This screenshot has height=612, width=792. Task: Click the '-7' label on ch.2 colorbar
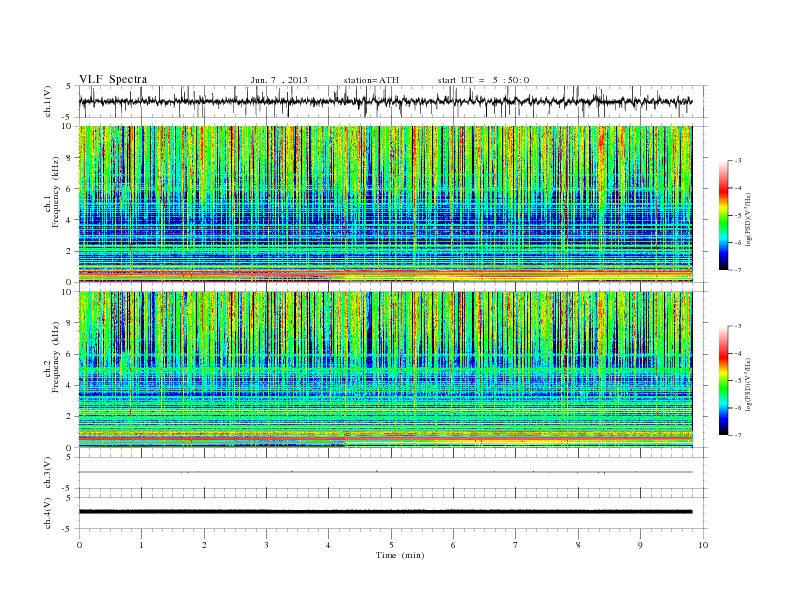737,435
